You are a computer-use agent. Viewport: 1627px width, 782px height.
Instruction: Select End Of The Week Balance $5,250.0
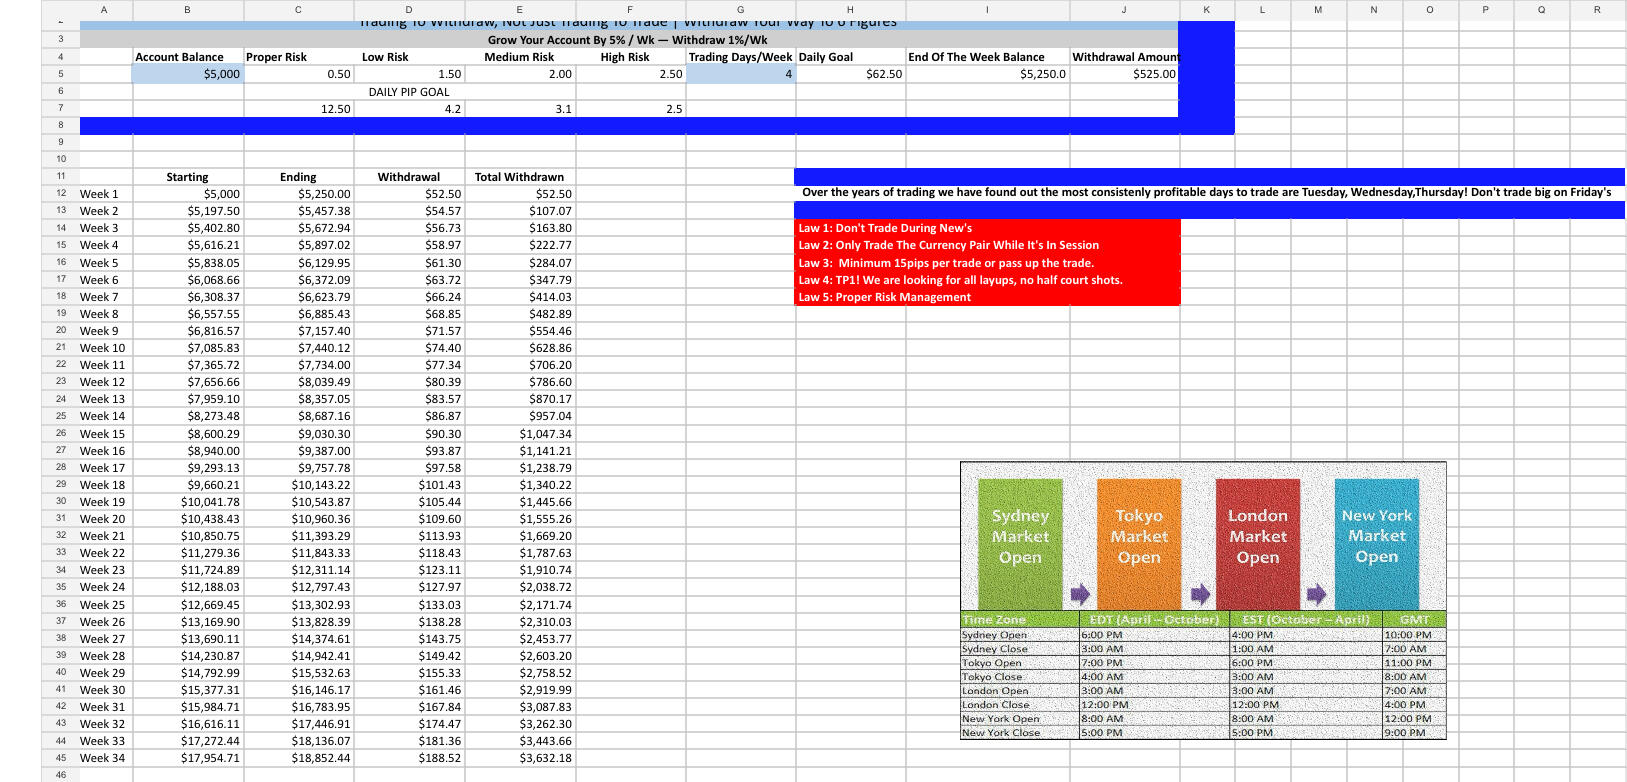pyautogui.click(x=987, y=74)
